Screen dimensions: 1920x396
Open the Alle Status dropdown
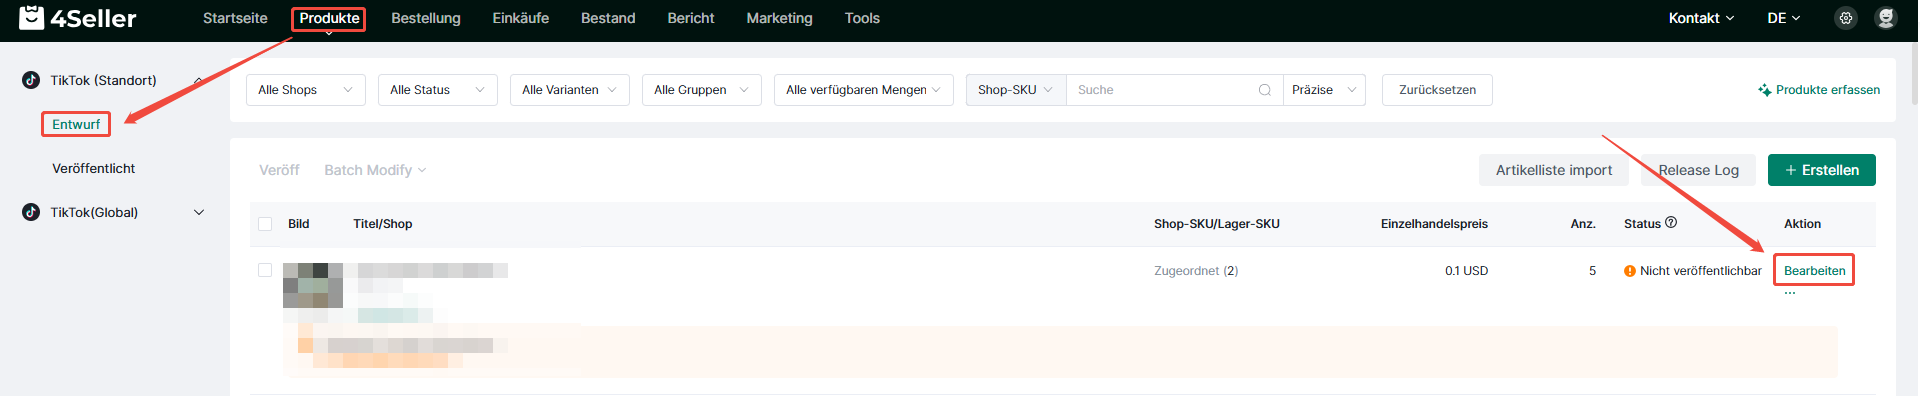(x=438, y=90)
